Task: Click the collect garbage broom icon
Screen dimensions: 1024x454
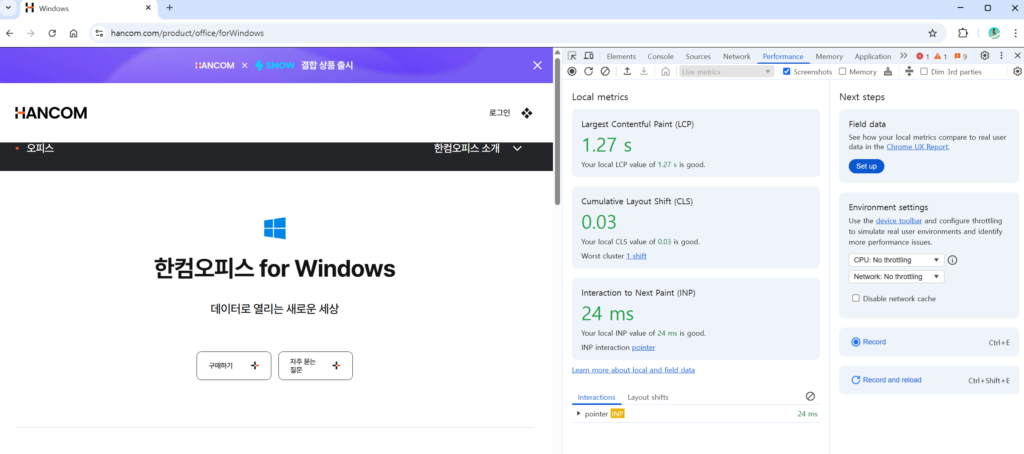Action: click(x=888, y=72)
